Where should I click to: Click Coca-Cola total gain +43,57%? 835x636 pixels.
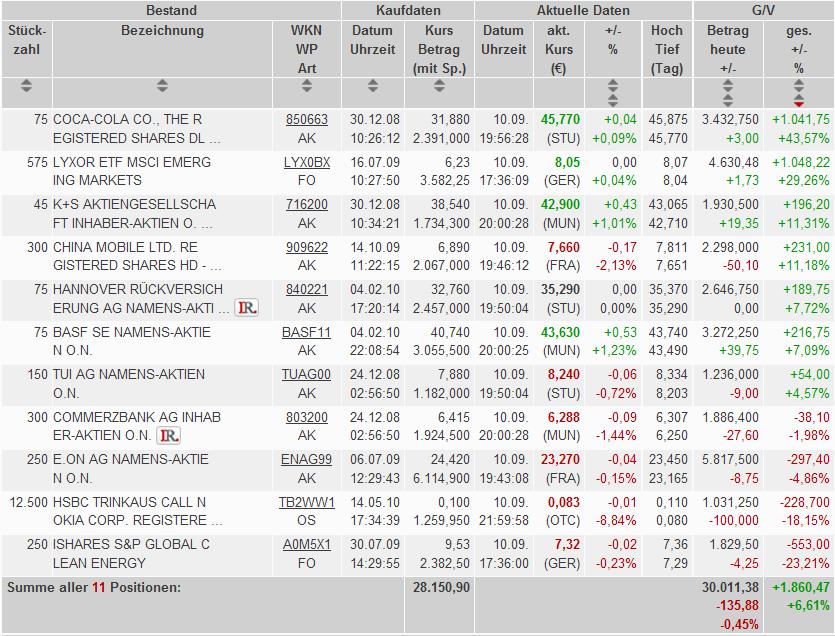coord(804,138)
